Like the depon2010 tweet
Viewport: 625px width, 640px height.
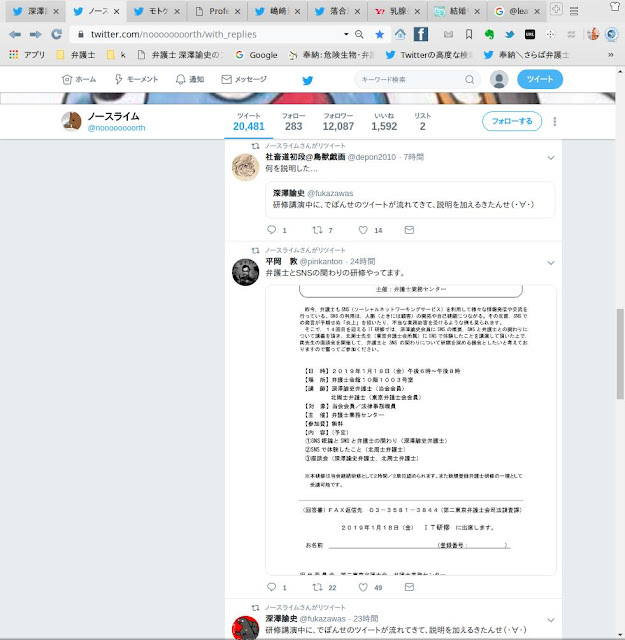363,230
